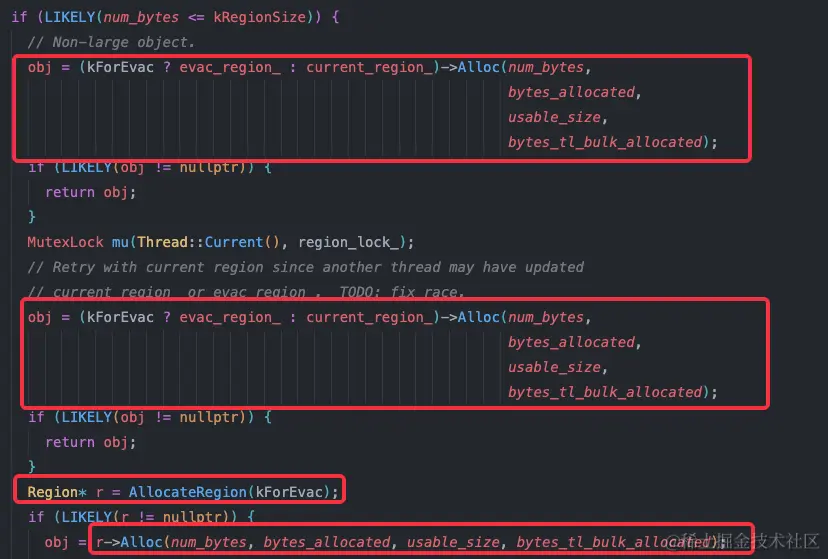
Task: Click the MutexLock type name
Action: point(65,242)
